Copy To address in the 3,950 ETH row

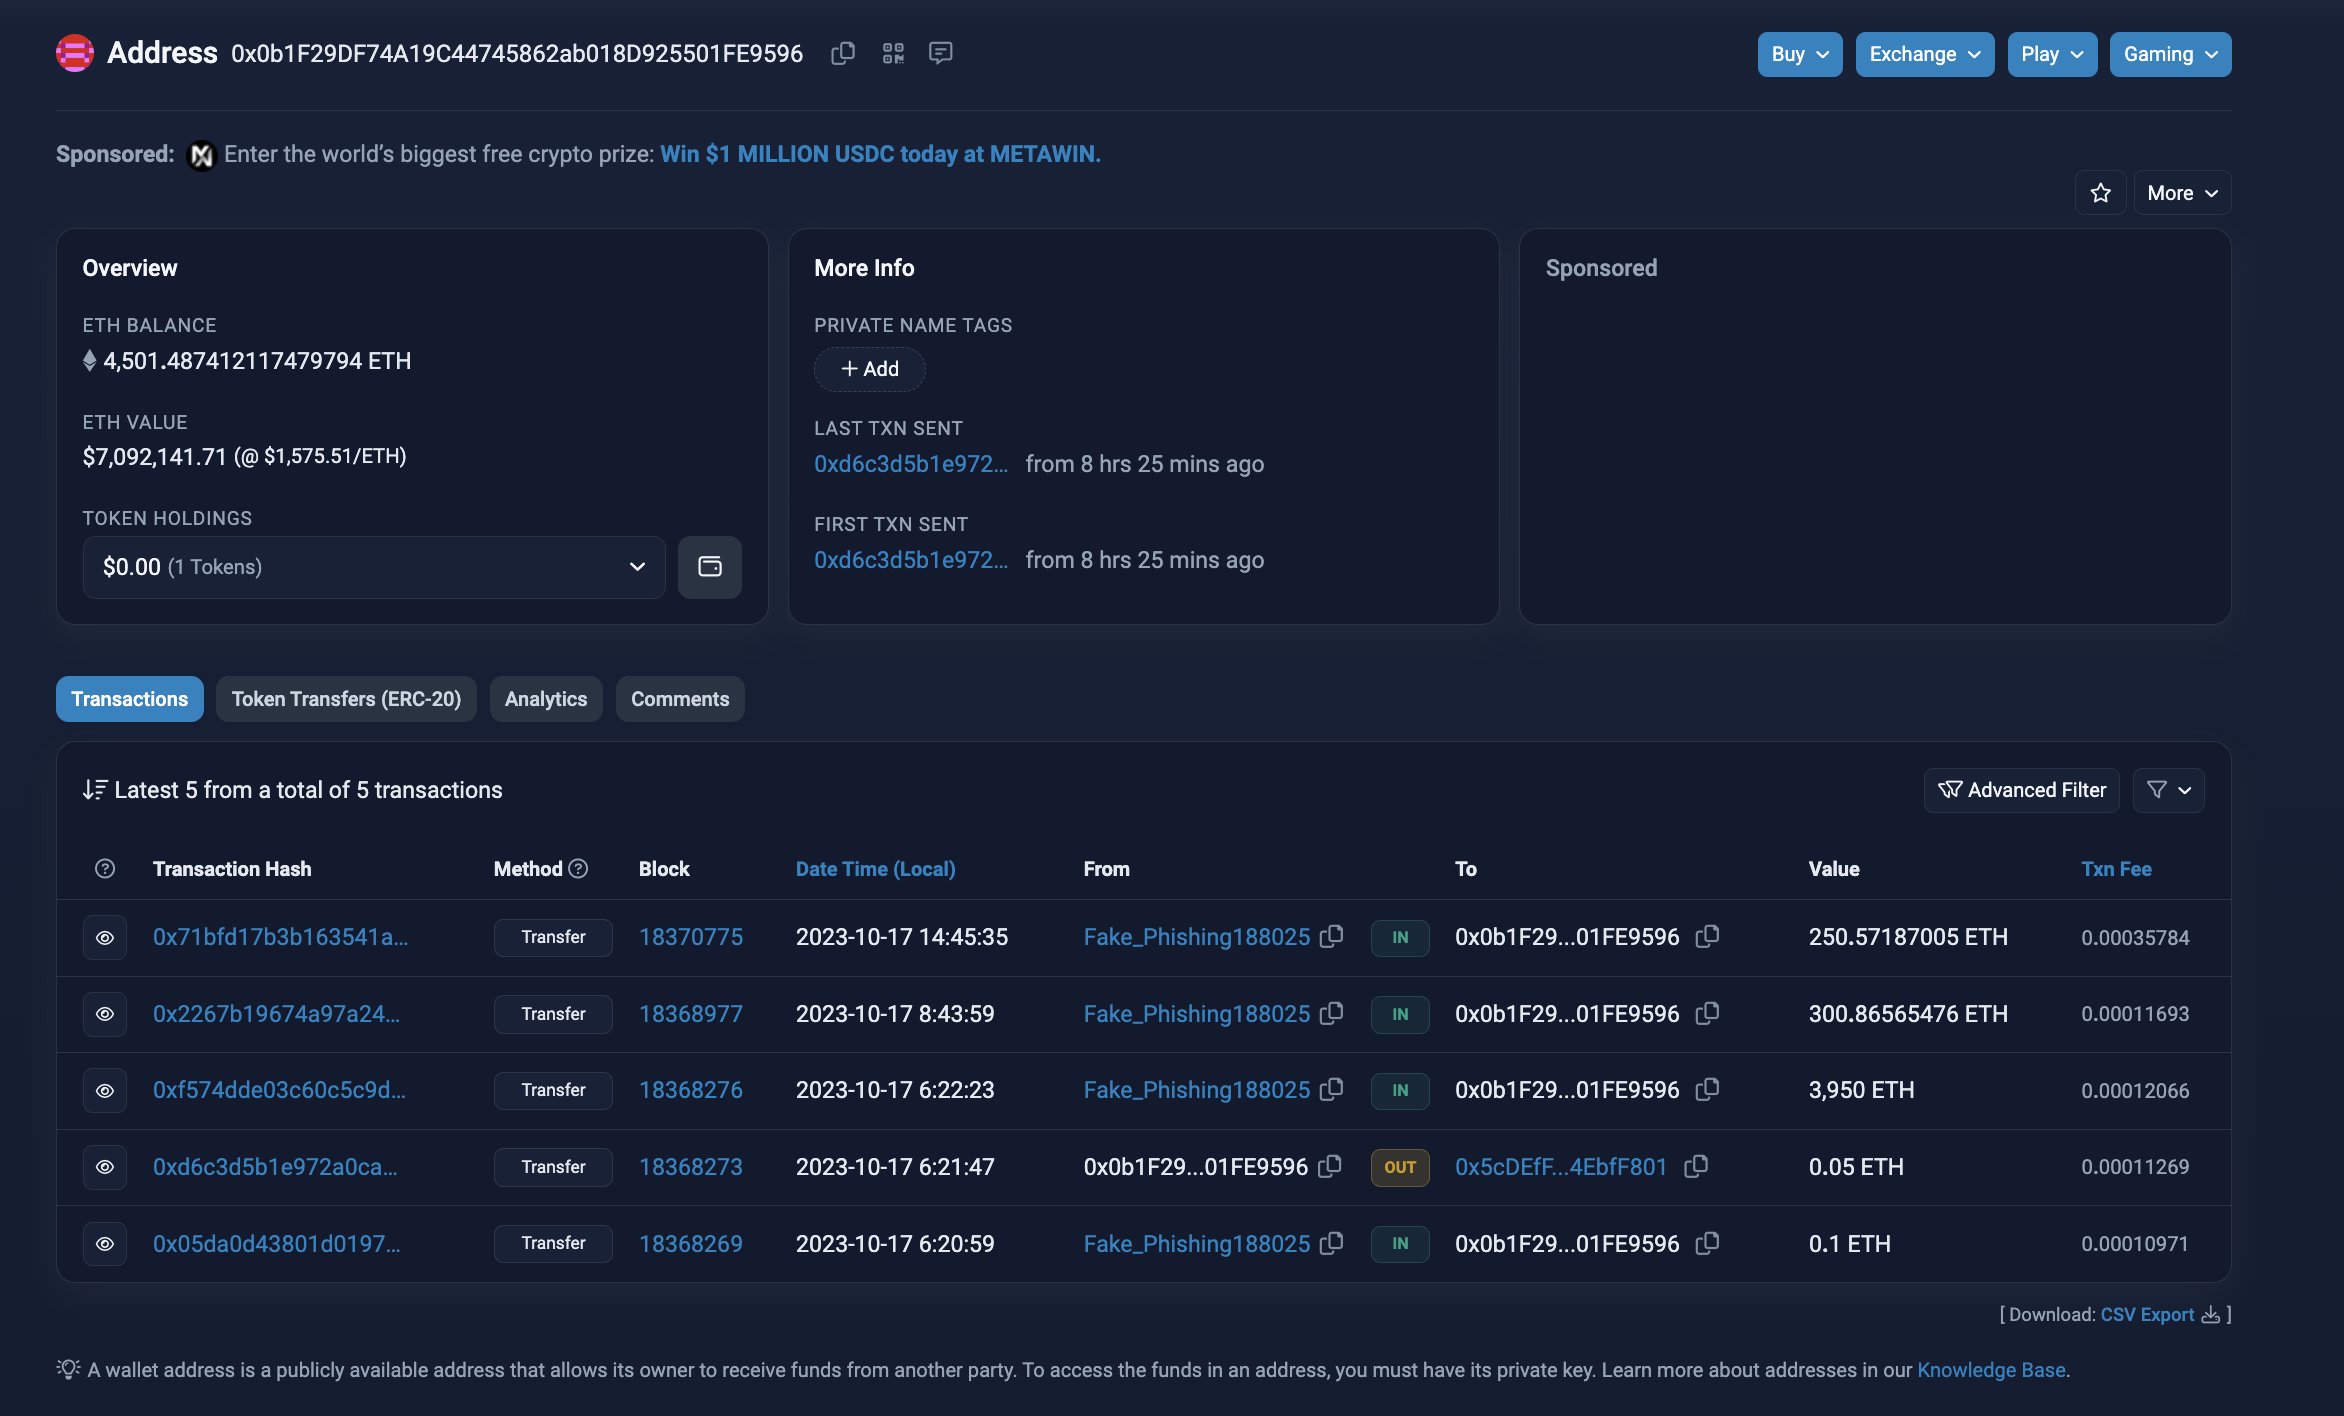1707,1090
